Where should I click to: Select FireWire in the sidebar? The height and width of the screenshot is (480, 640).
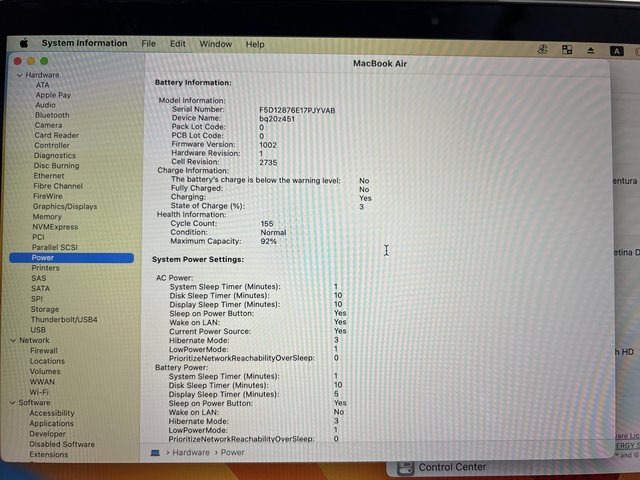pos(48,196)
